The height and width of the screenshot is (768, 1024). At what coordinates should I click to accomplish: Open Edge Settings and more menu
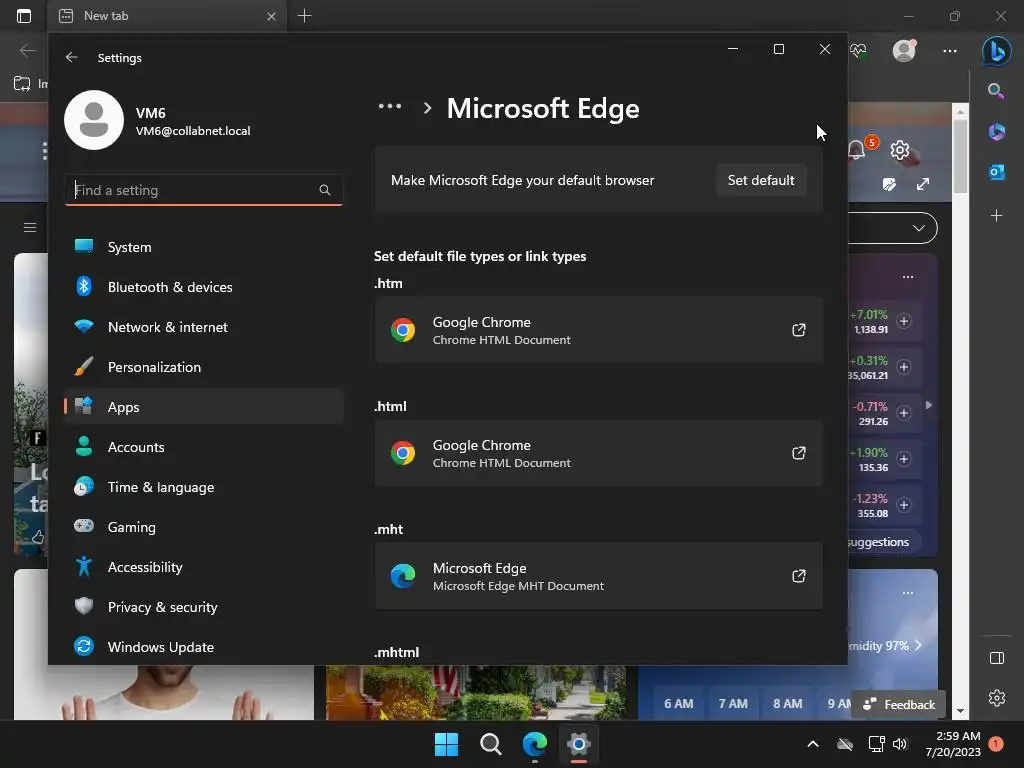click(x=950, y=50)
